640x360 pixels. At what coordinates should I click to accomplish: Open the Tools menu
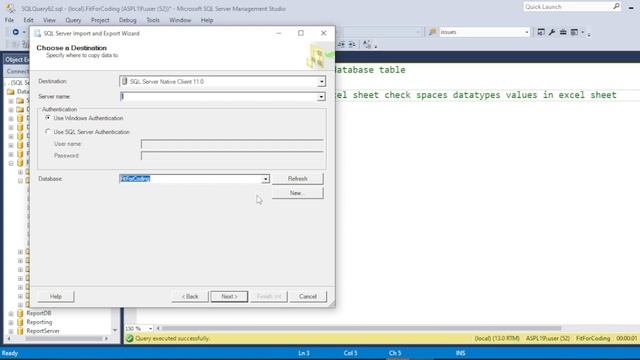tap(153, 20)
